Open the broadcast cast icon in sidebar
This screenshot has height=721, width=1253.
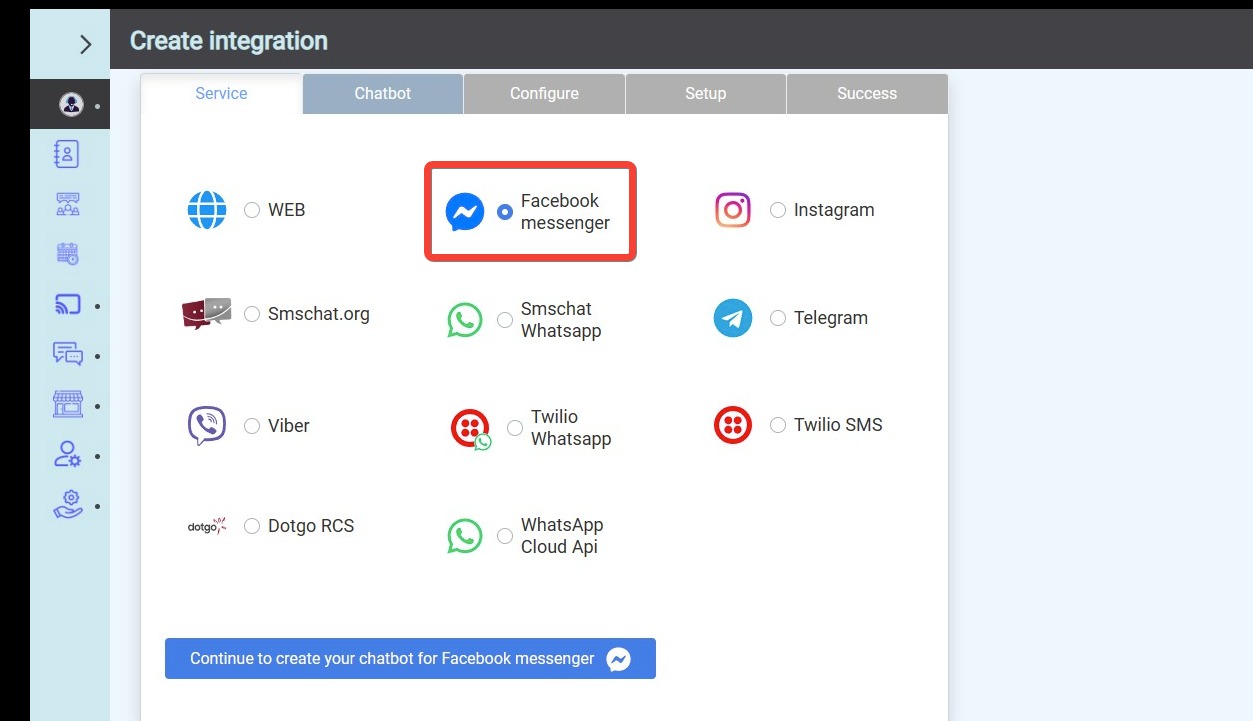(67, 305)
